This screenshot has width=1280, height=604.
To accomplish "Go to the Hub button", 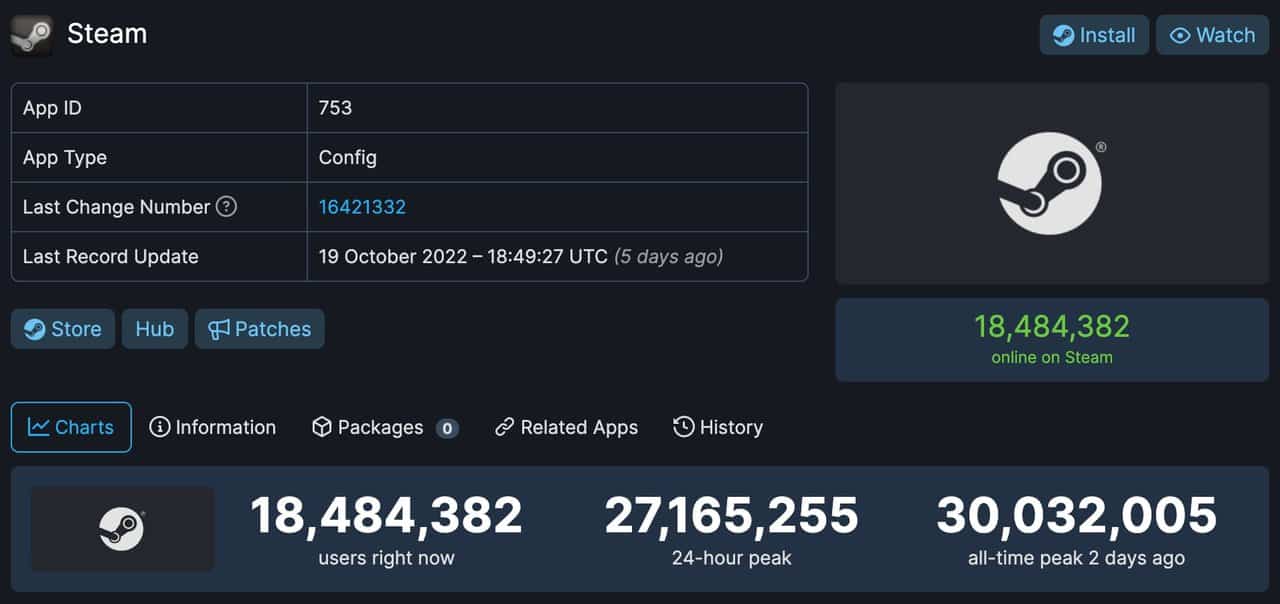I will 155,329.
